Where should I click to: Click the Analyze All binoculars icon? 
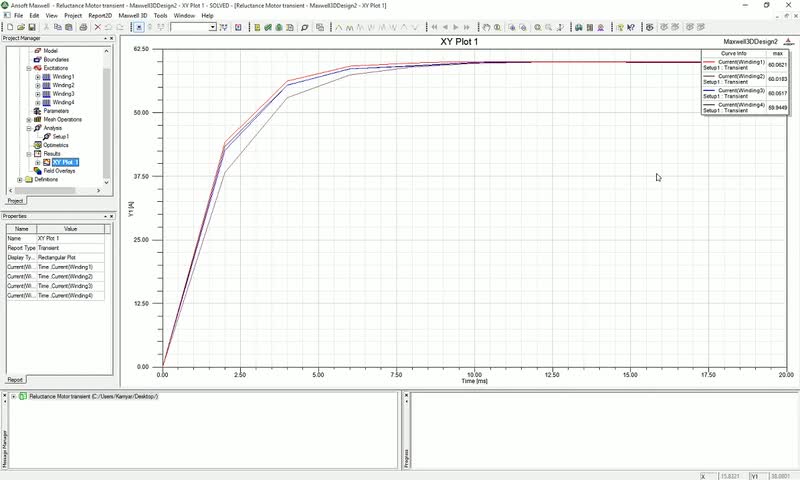click(x=579, y=27)
